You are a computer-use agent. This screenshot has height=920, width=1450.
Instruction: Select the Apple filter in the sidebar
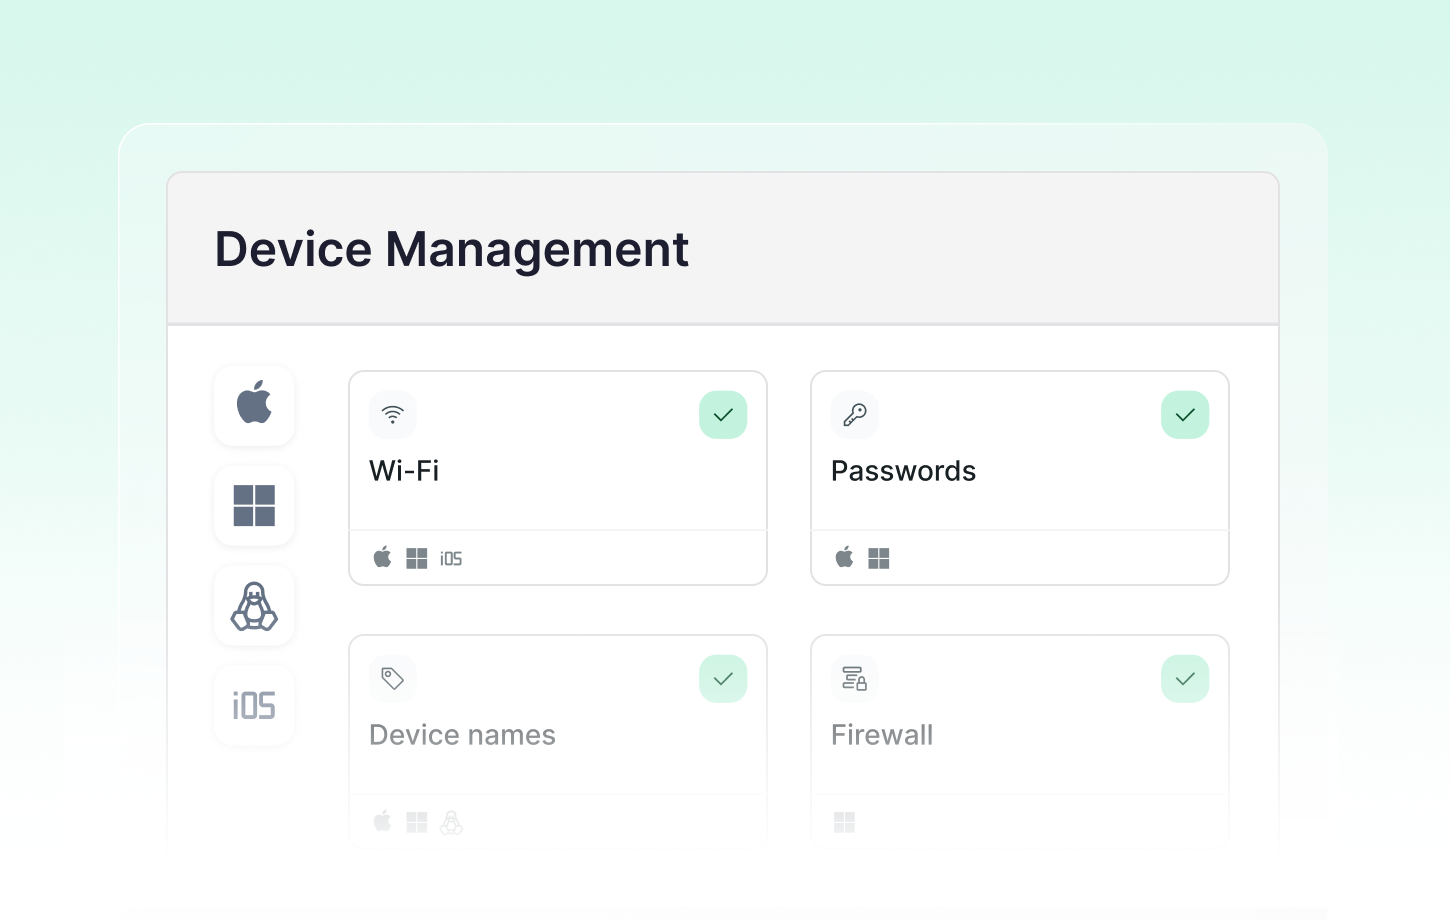click(x=254, y=405)
